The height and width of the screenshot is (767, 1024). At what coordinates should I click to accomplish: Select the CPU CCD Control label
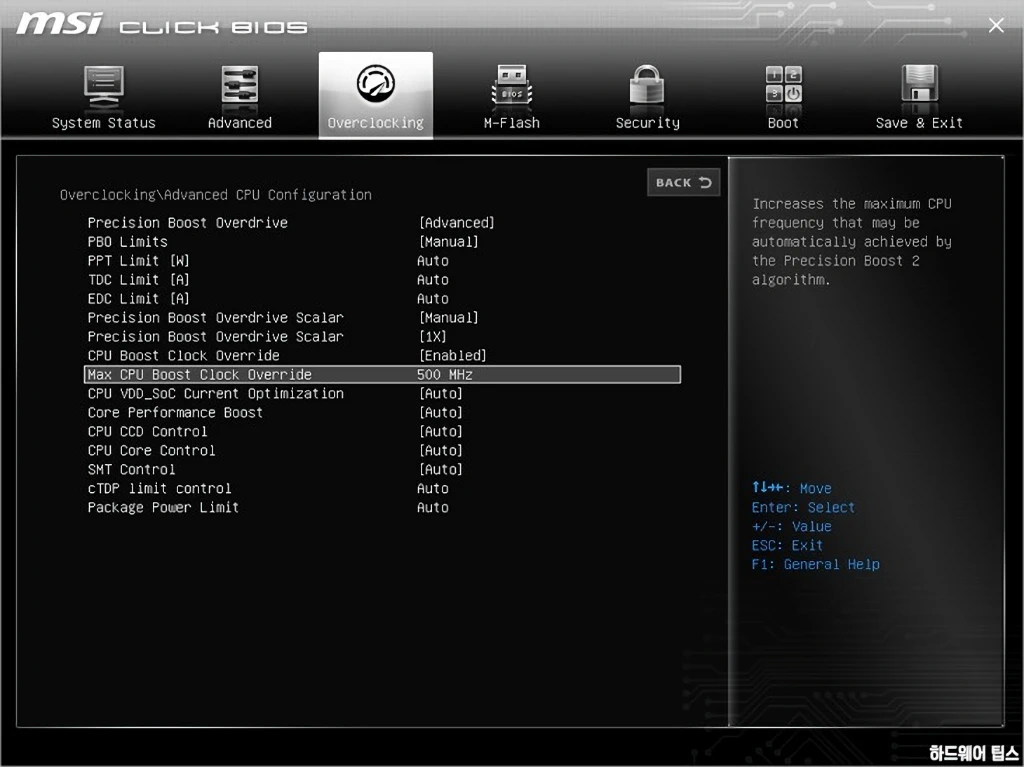coord(148,431)
